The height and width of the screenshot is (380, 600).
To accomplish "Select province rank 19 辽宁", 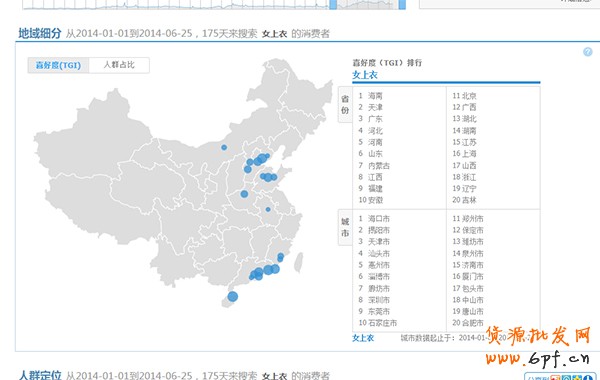I will click(464, 188).
